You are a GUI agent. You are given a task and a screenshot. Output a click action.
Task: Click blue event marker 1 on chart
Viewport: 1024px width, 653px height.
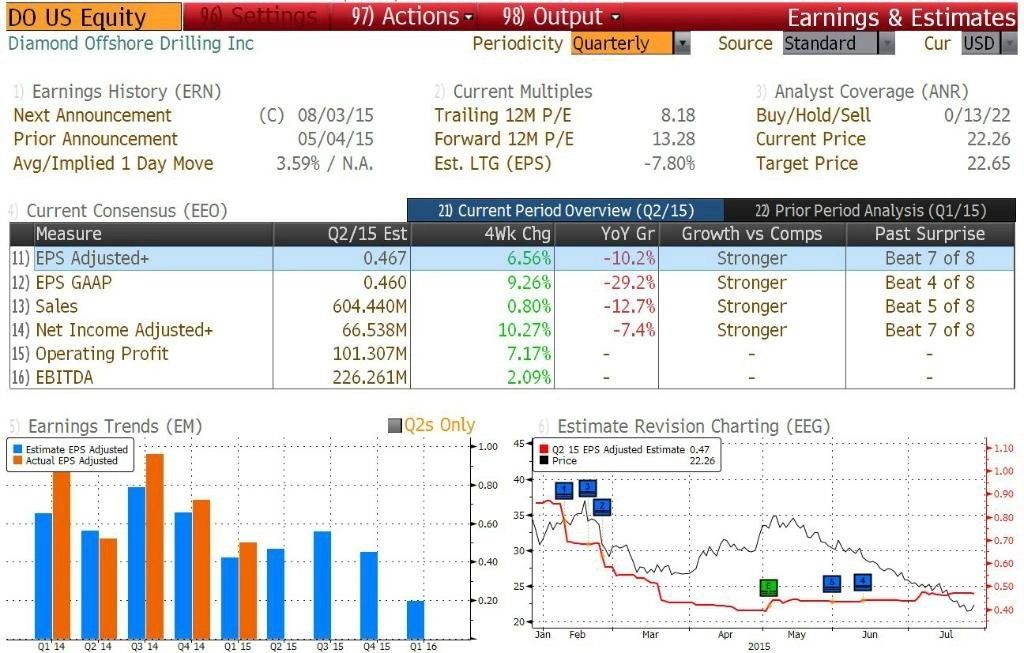point(564,490)
